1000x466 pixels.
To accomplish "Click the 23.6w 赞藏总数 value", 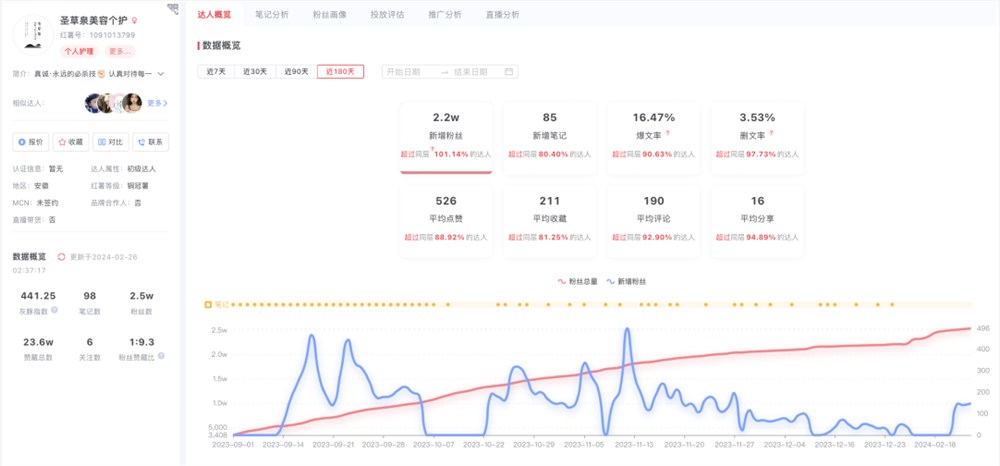I will pos(38,342).
